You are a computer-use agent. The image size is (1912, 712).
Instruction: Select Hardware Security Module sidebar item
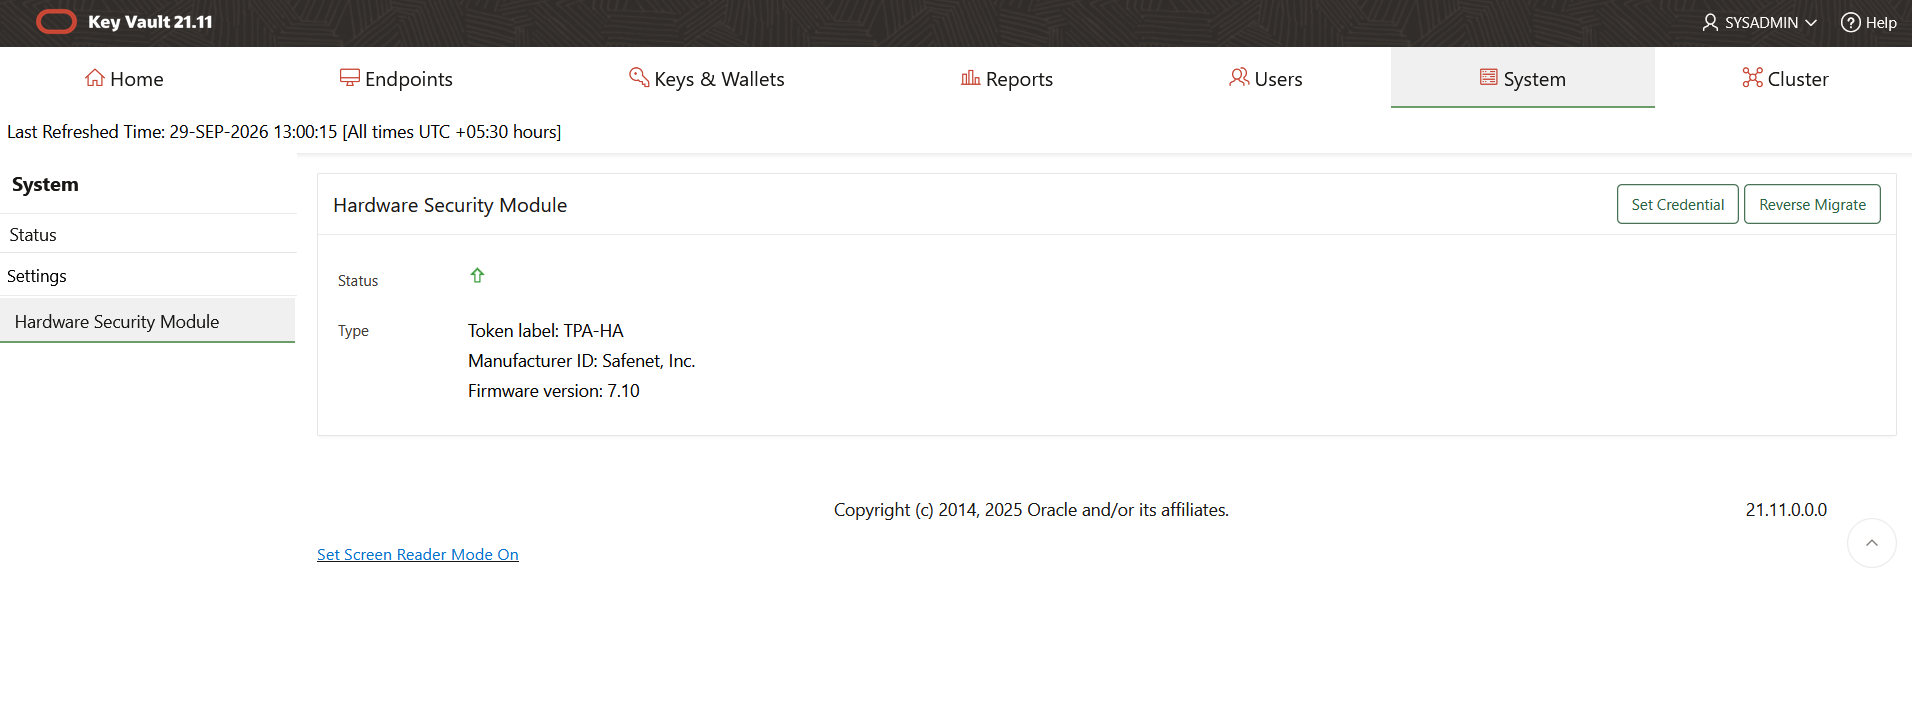[x=148, y=321]
